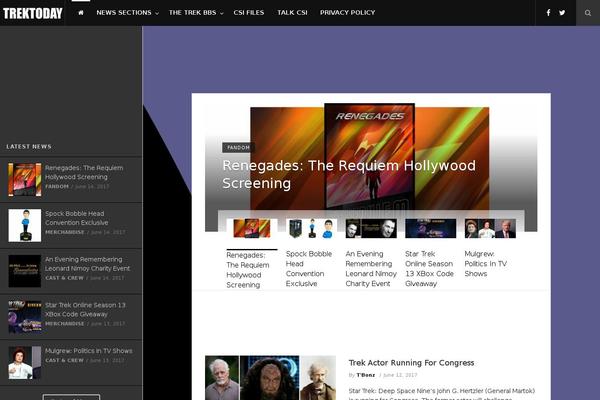Click FANDOM category under sidebar Renegades item

(x=57, y=186)
